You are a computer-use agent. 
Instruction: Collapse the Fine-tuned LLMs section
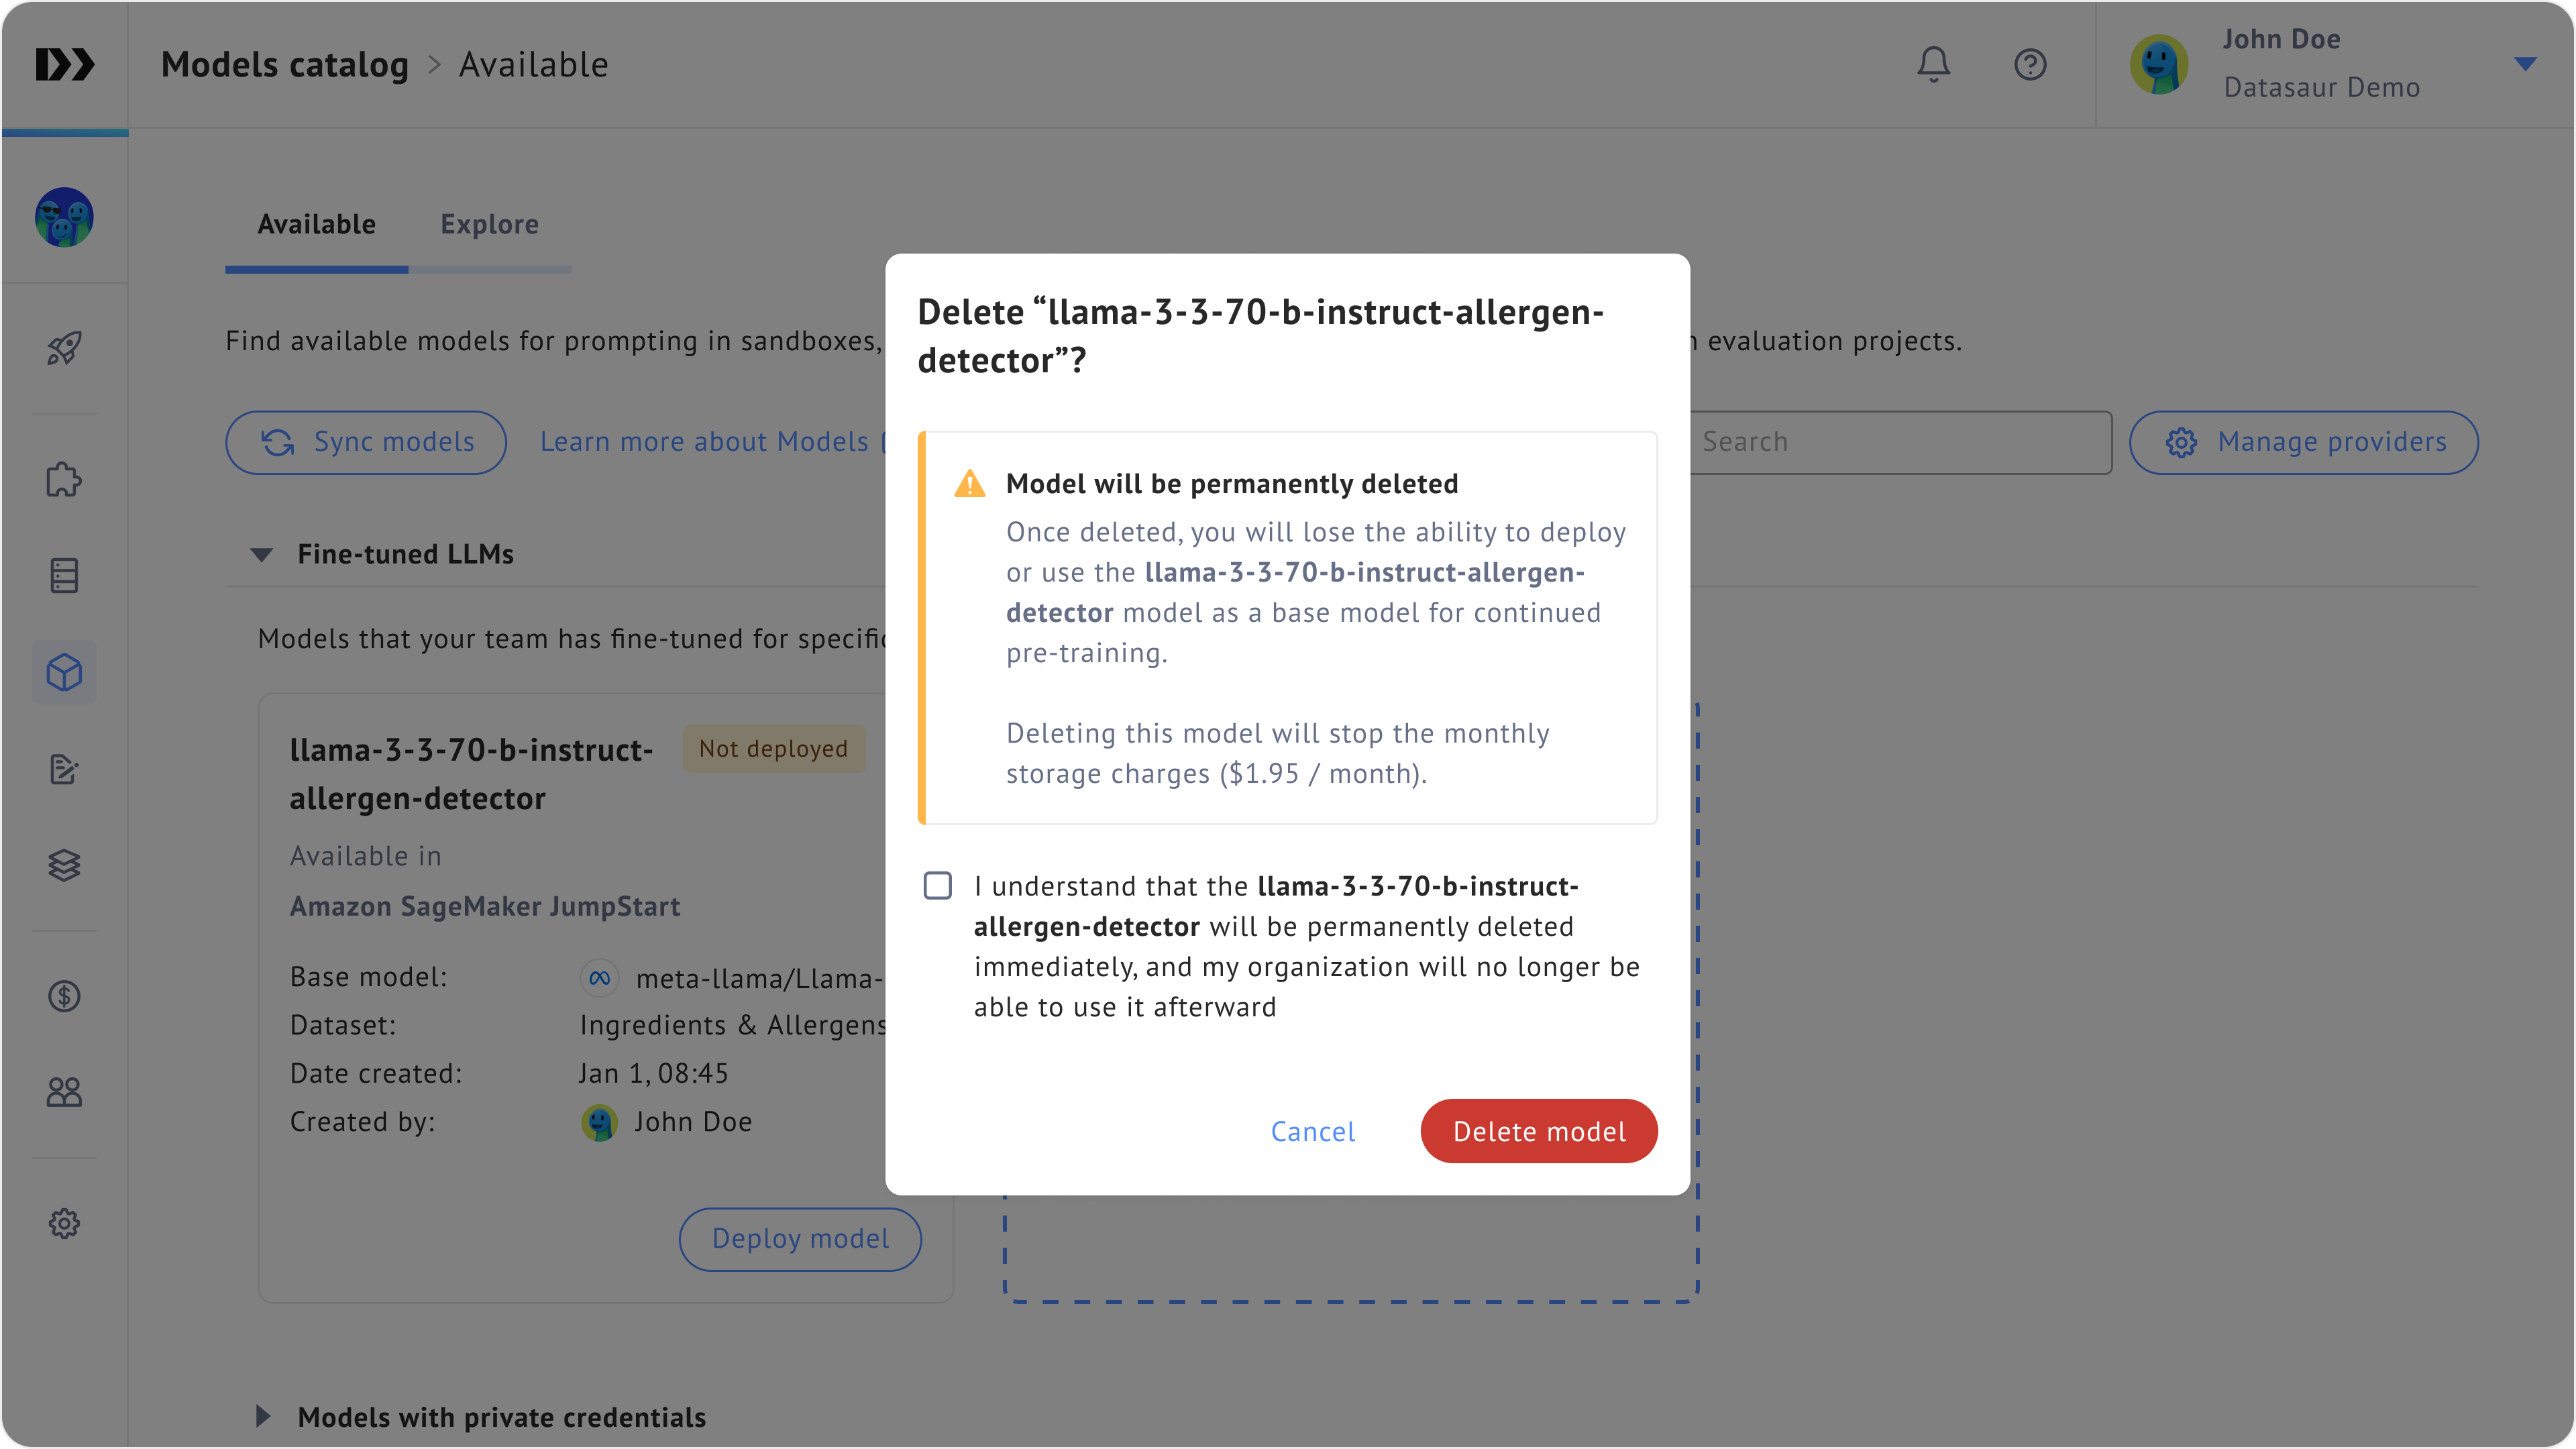[262, 555]
